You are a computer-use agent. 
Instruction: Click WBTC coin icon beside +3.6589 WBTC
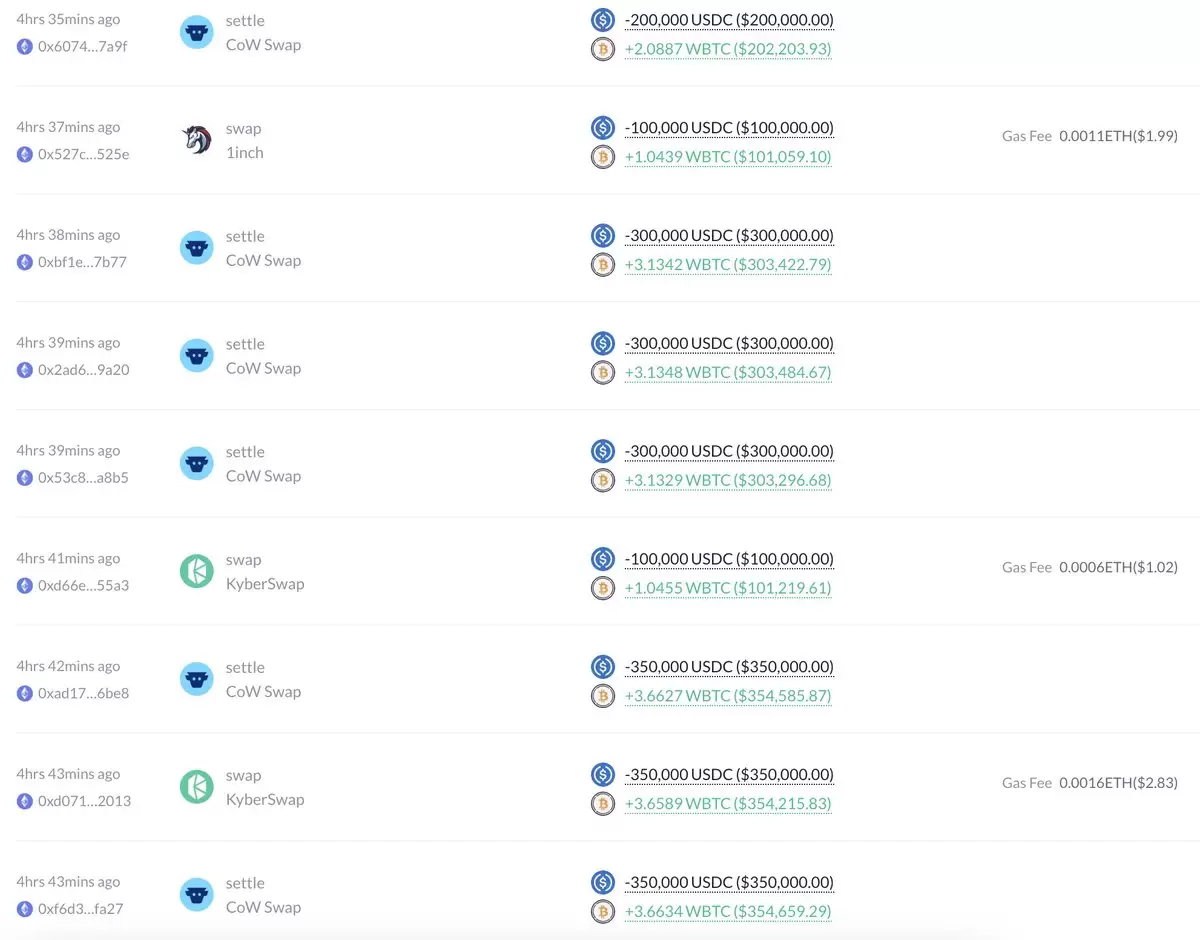click(x=602, y=805)
